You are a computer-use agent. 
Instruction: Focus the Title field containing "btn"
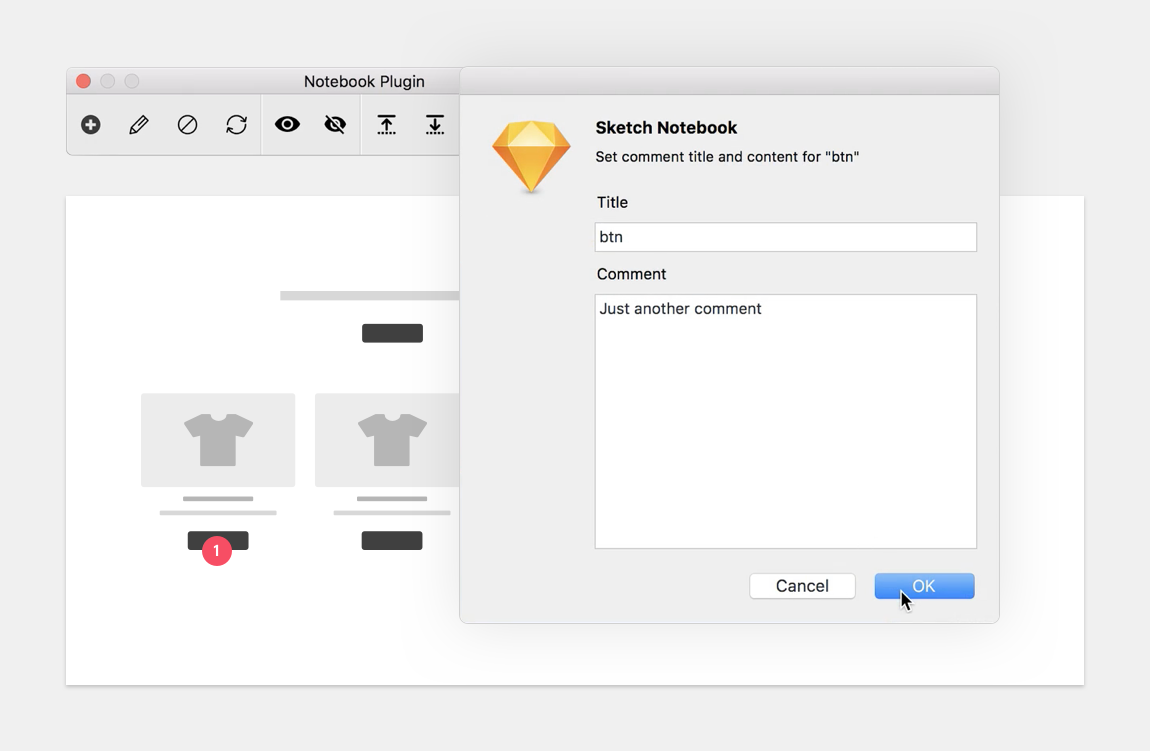point(785,237)
